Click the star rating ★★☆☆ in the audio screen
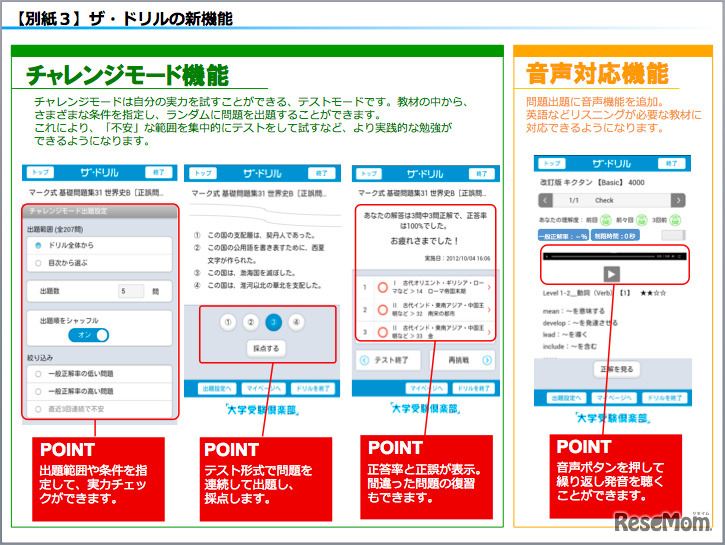 pos(653,293)
